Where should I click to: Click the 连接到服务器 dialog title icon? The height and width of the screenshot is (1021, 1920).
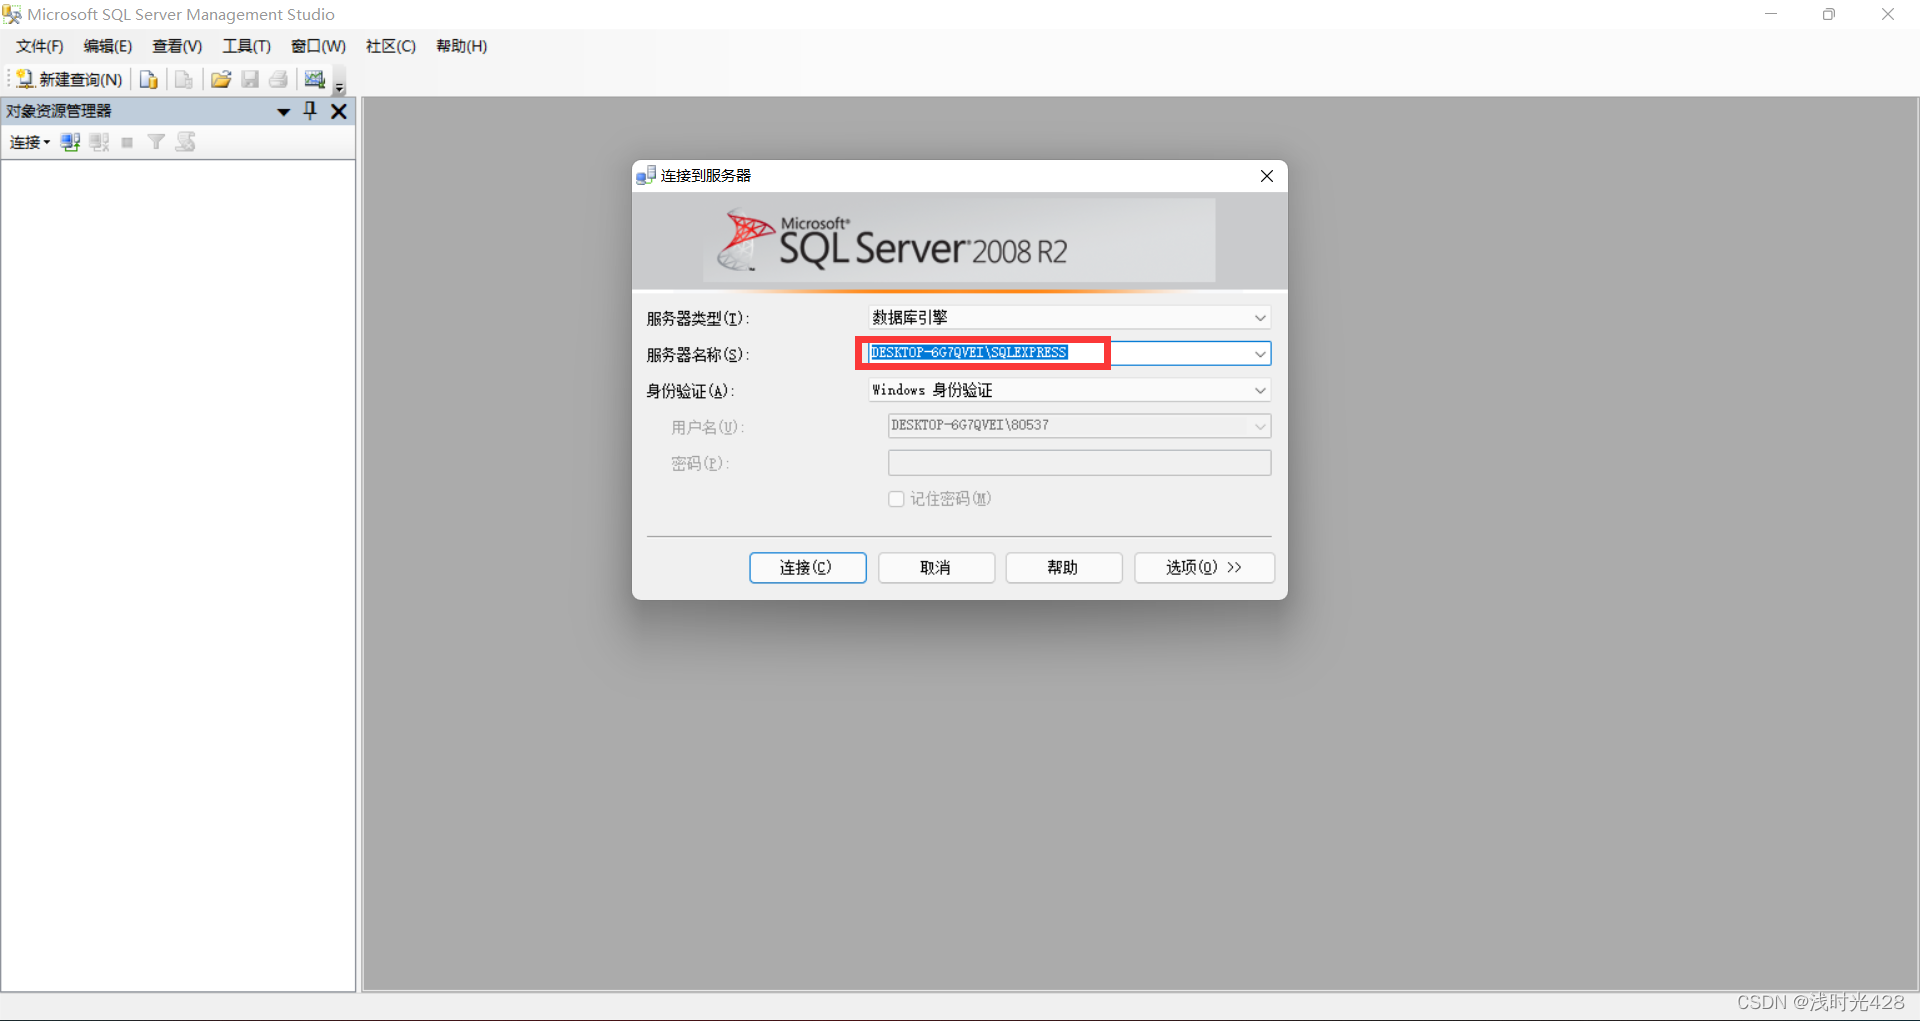[646, 176]
